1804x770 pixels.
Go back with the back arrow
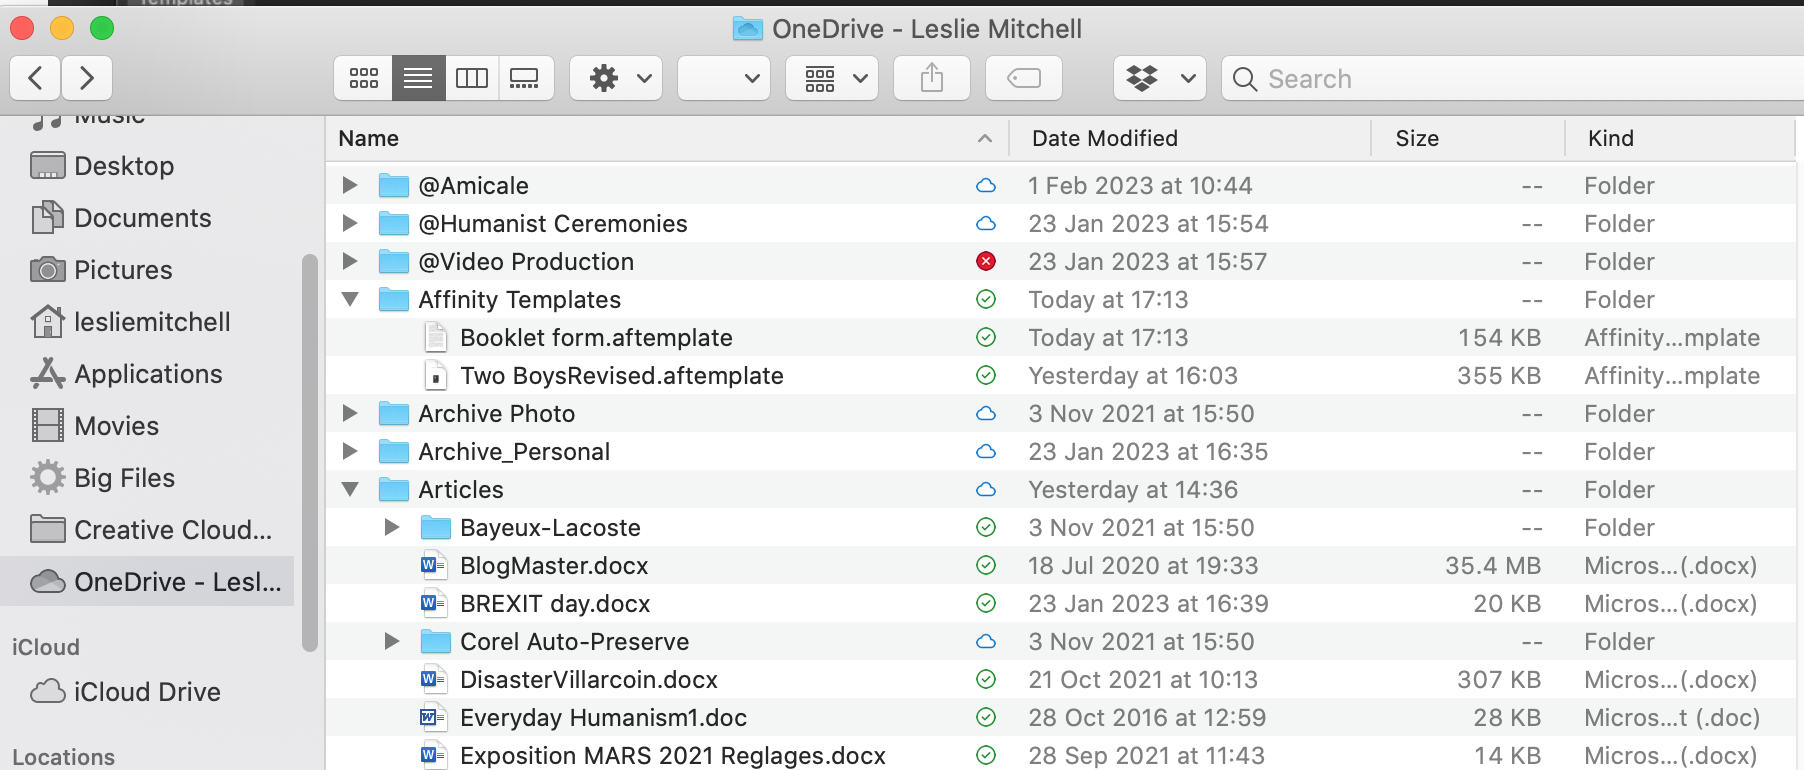point(36,78)
